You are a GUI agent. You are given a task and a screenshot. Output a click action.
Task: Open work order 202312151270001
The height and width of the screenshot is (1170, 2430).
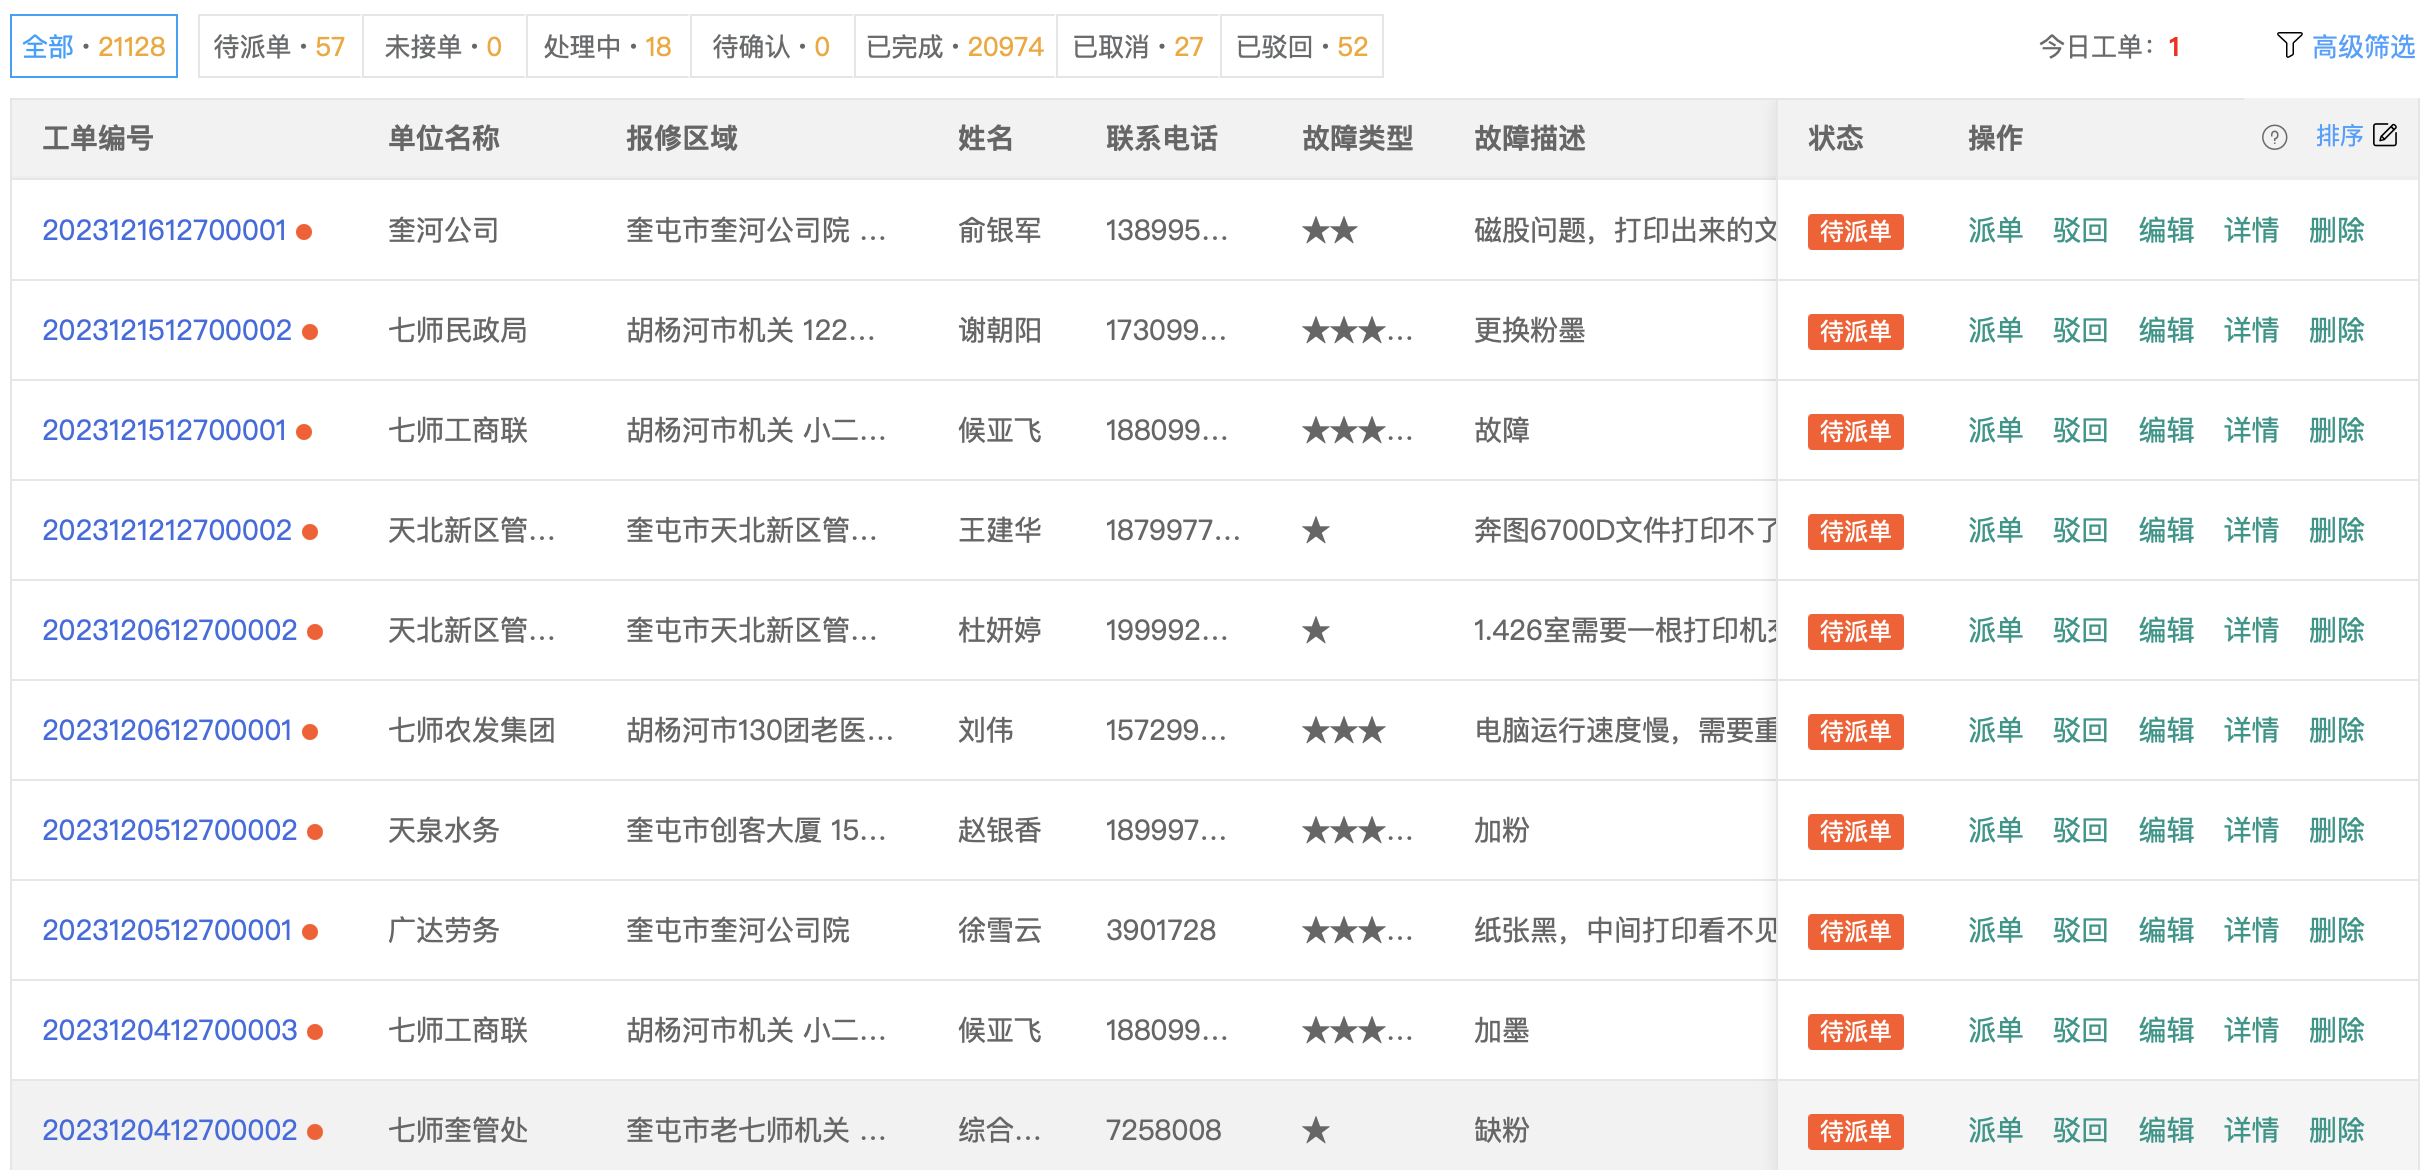pos(164,430)
